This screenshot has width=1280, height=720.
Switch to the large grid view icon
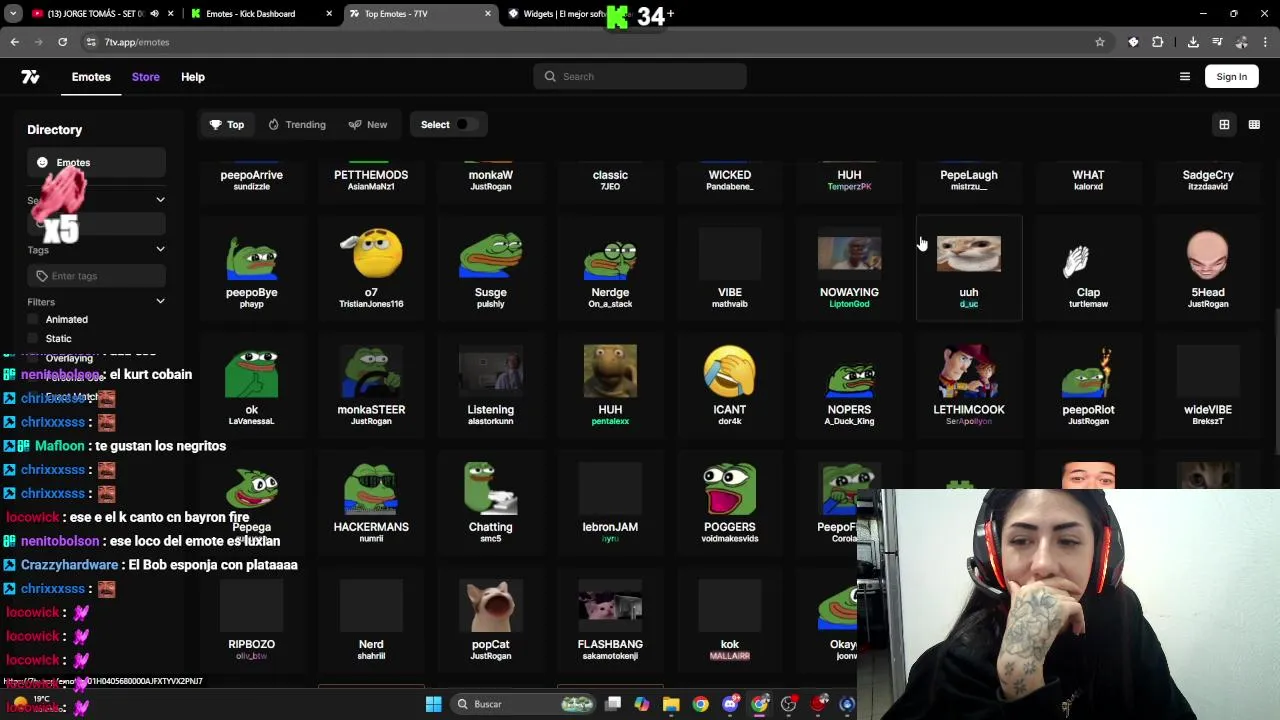coord(1224,125)
